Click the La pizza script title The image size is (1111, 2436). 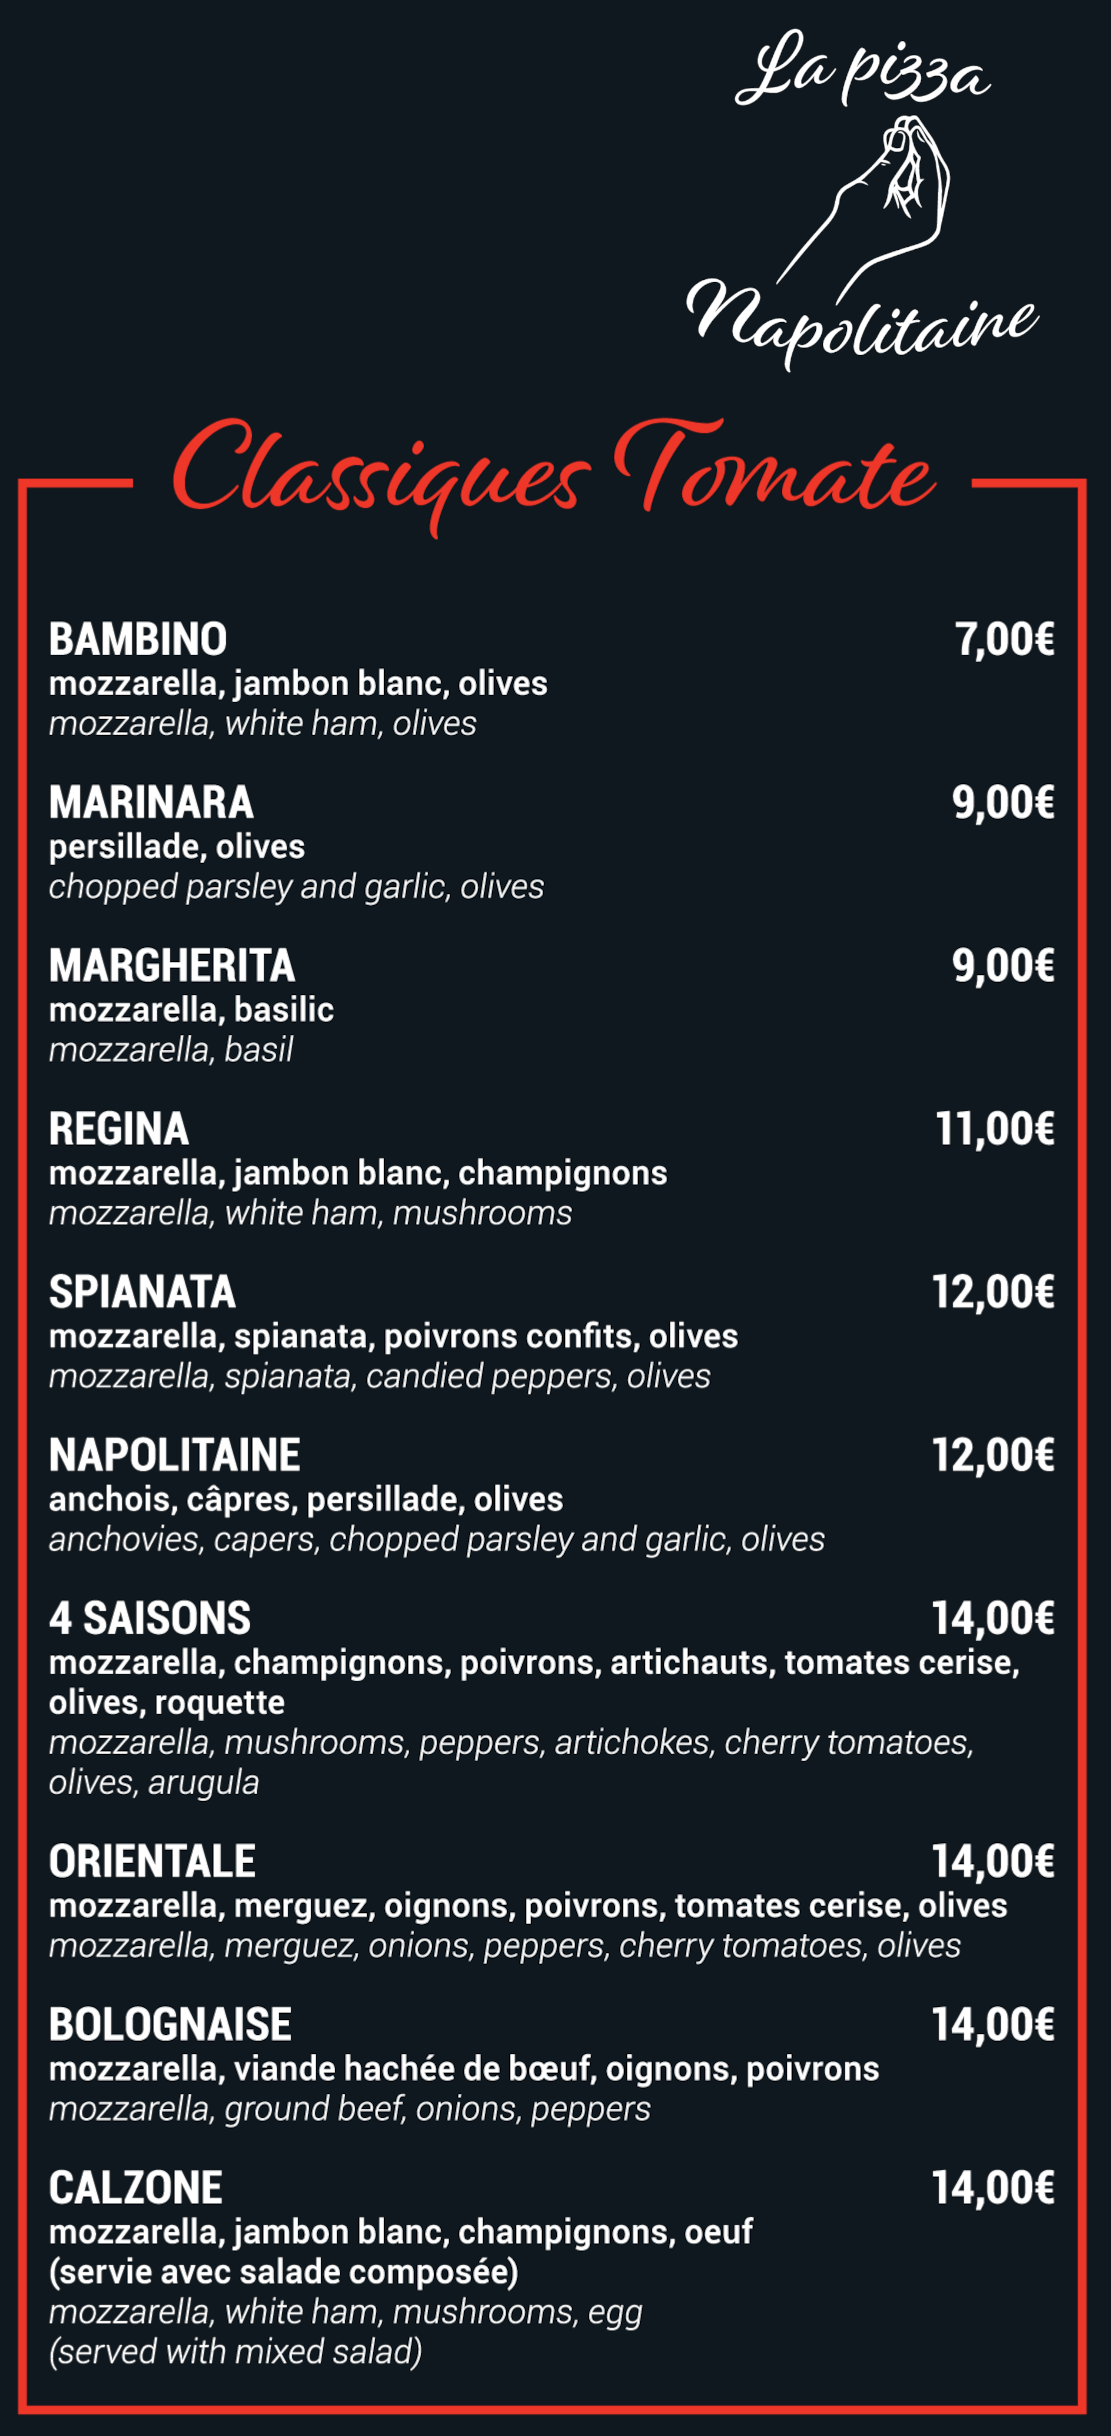click(x=863, y=68)
